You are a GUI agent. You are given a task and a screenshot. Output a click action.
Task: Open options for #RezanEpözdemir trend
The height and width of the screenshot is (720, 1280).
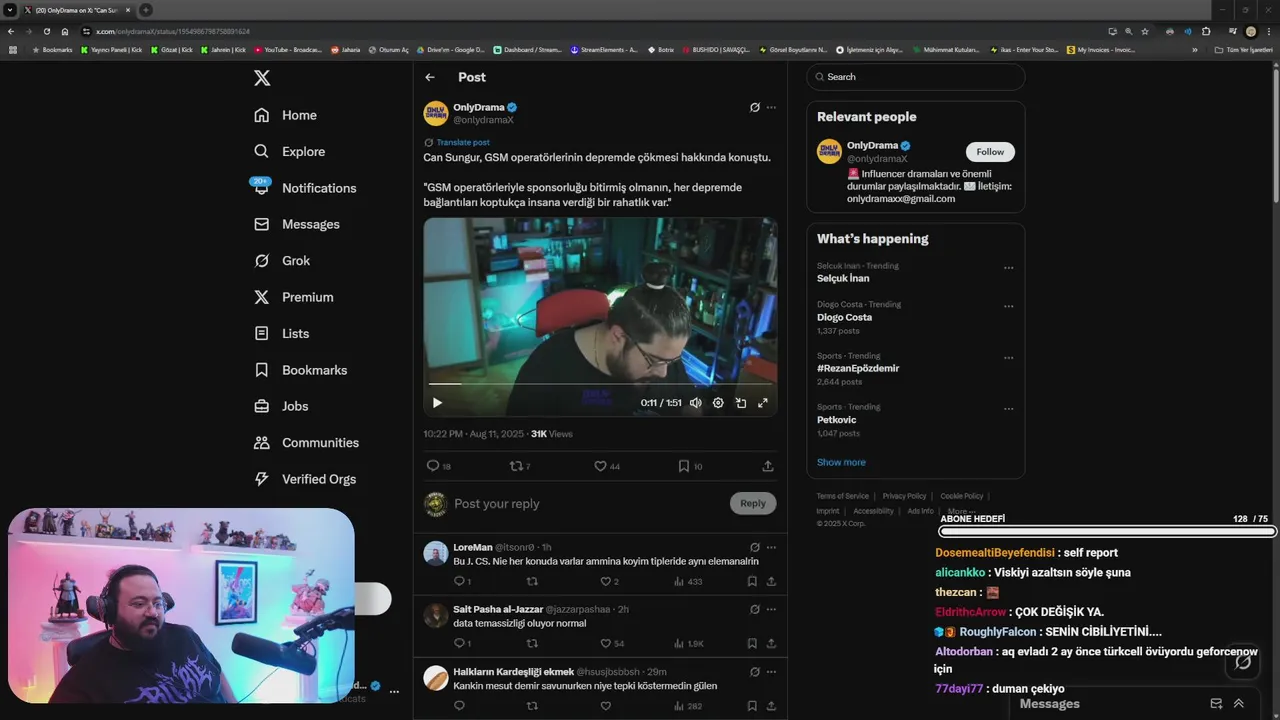[x=1008, y=357]
